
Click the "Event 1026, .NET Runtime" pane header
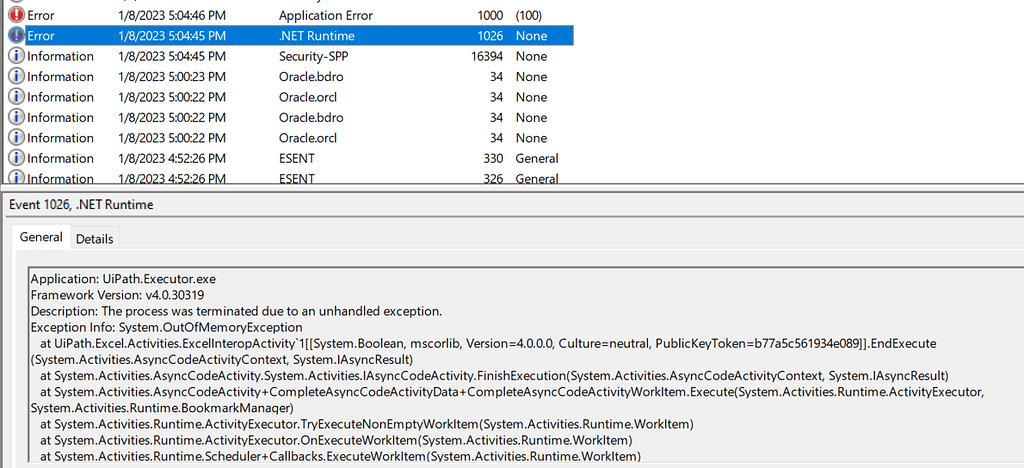(81, 205)
